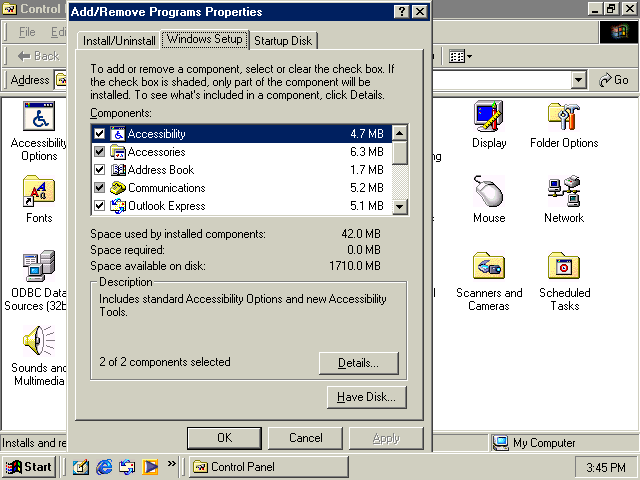The height and width of the screenshot is (480, 640).
Task: Open the Folder Options icon
Action: 564,119
